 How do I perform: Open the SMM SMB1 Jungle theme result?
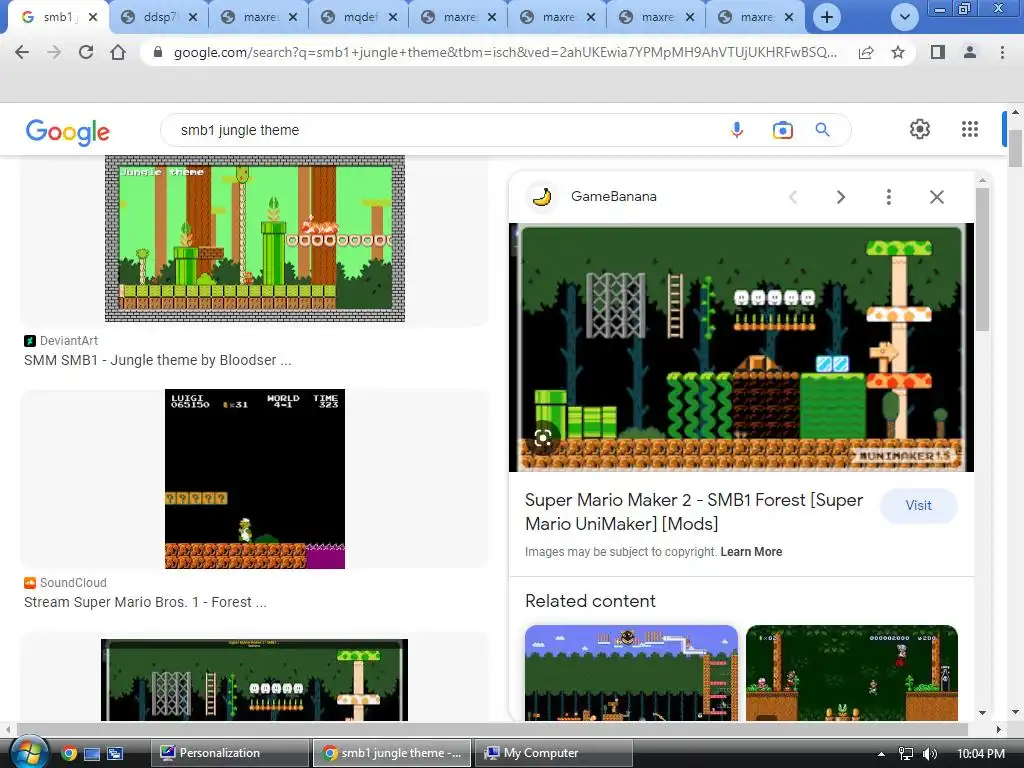click(157, 360)
